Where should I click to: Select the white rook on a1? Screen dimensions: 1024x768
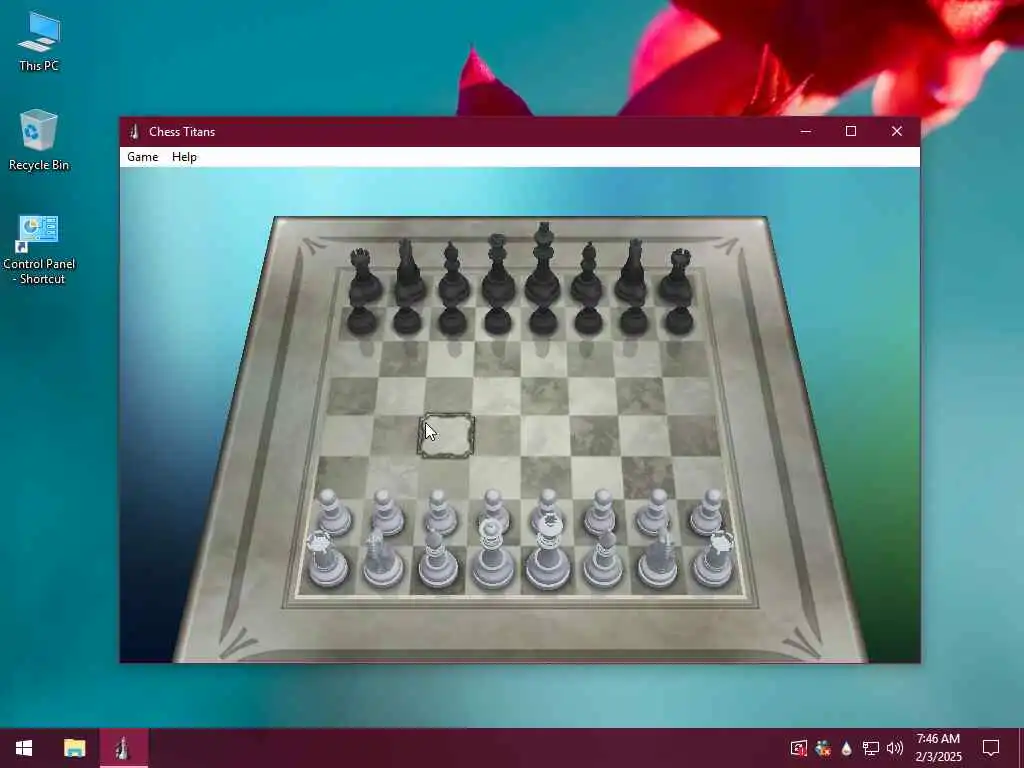click(x=326, y=559)
